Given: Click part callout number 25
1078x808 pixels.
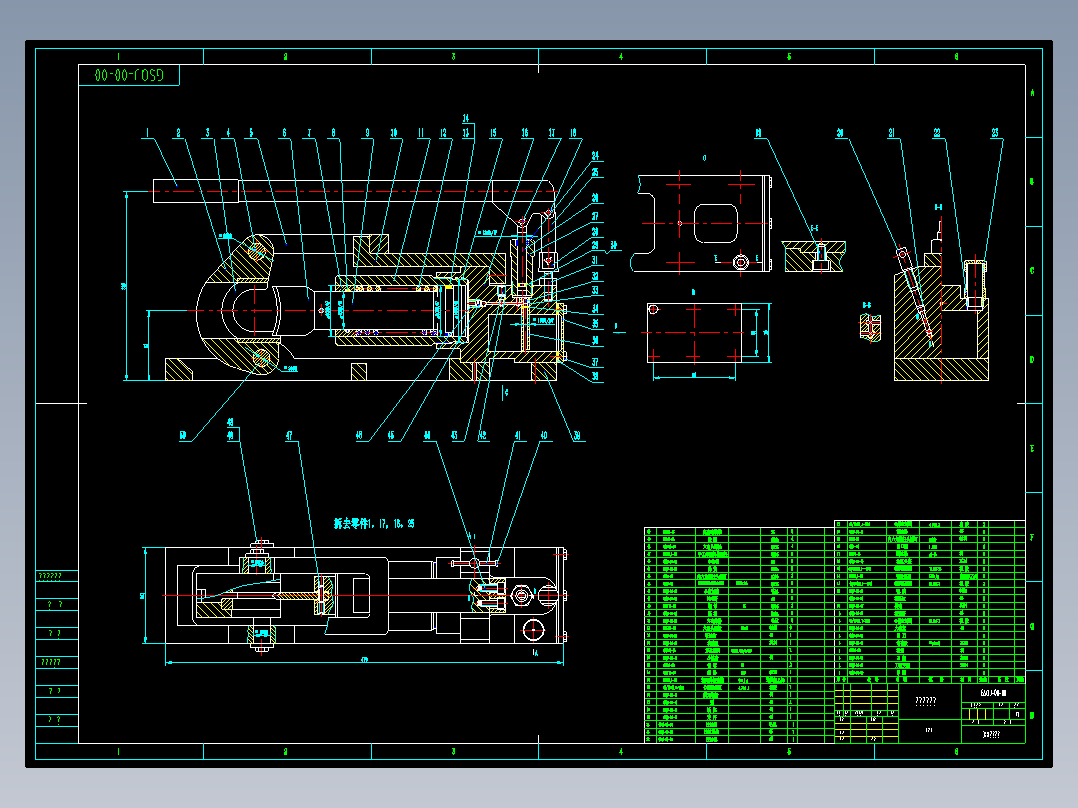Looking at the screenshot, I should pos(595,173).
